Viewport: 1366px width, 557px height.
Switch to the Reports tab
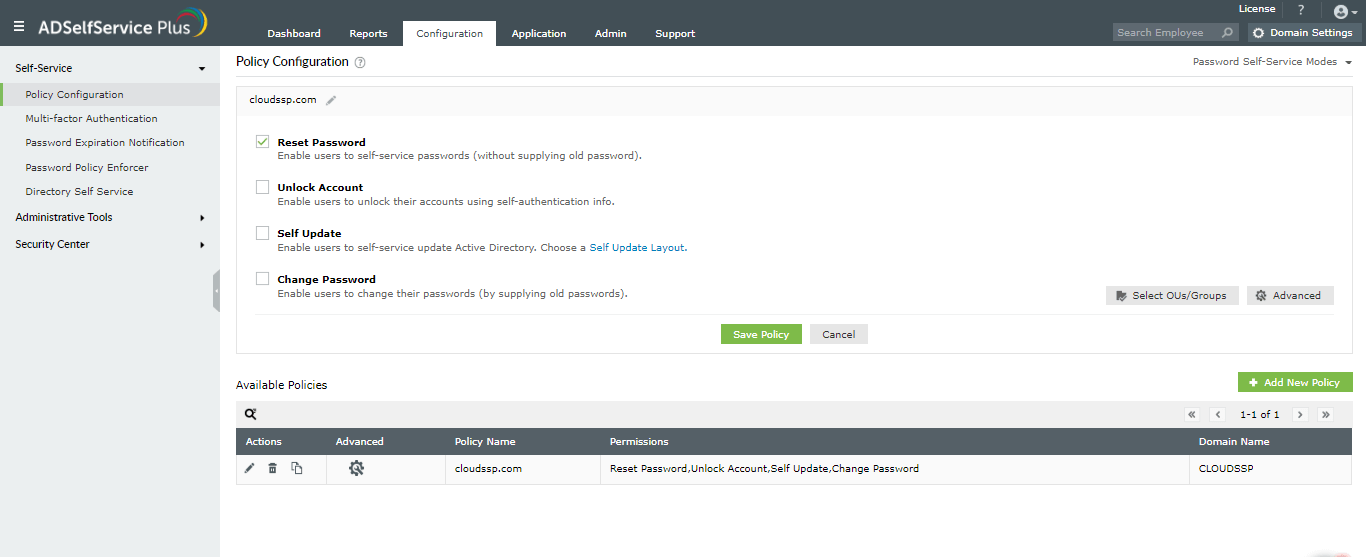pyautogui.click(x=368, y=33)
